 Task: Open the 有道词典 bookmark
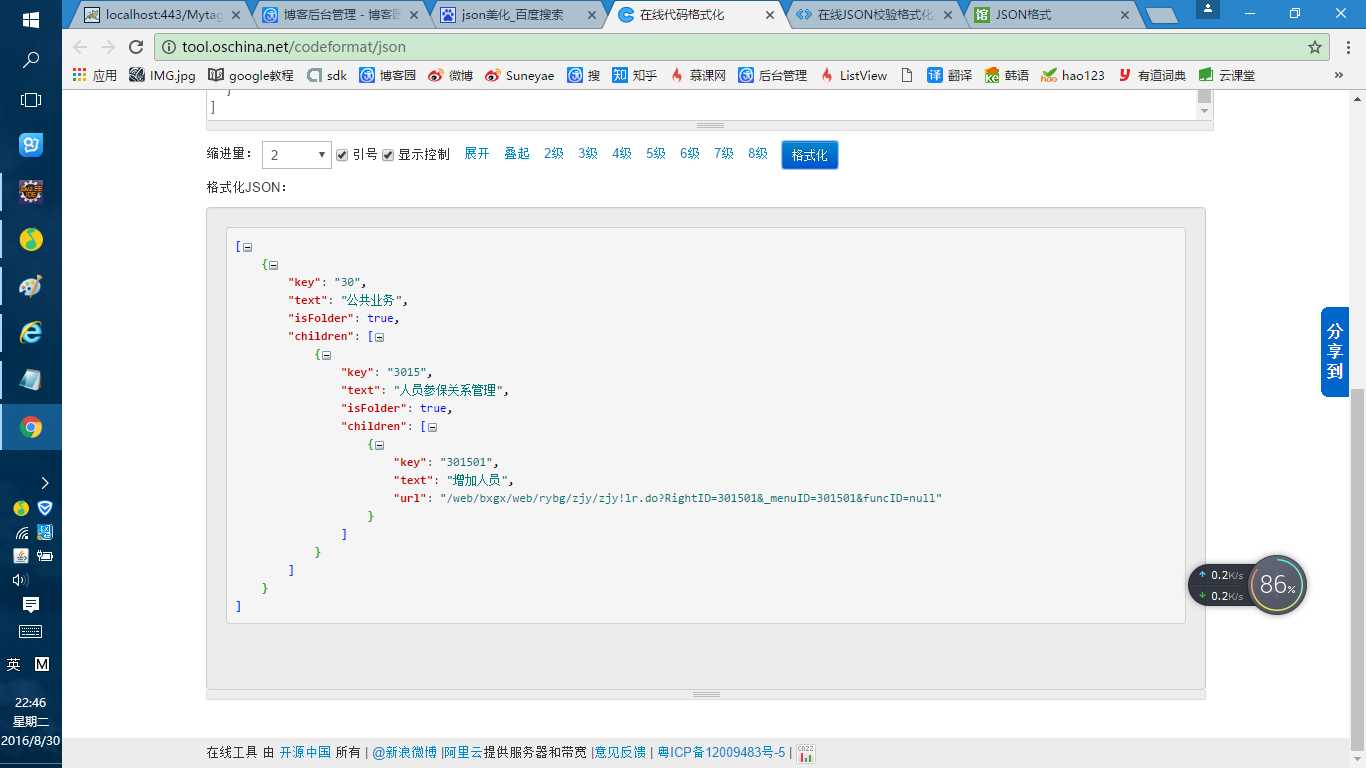1152,75
